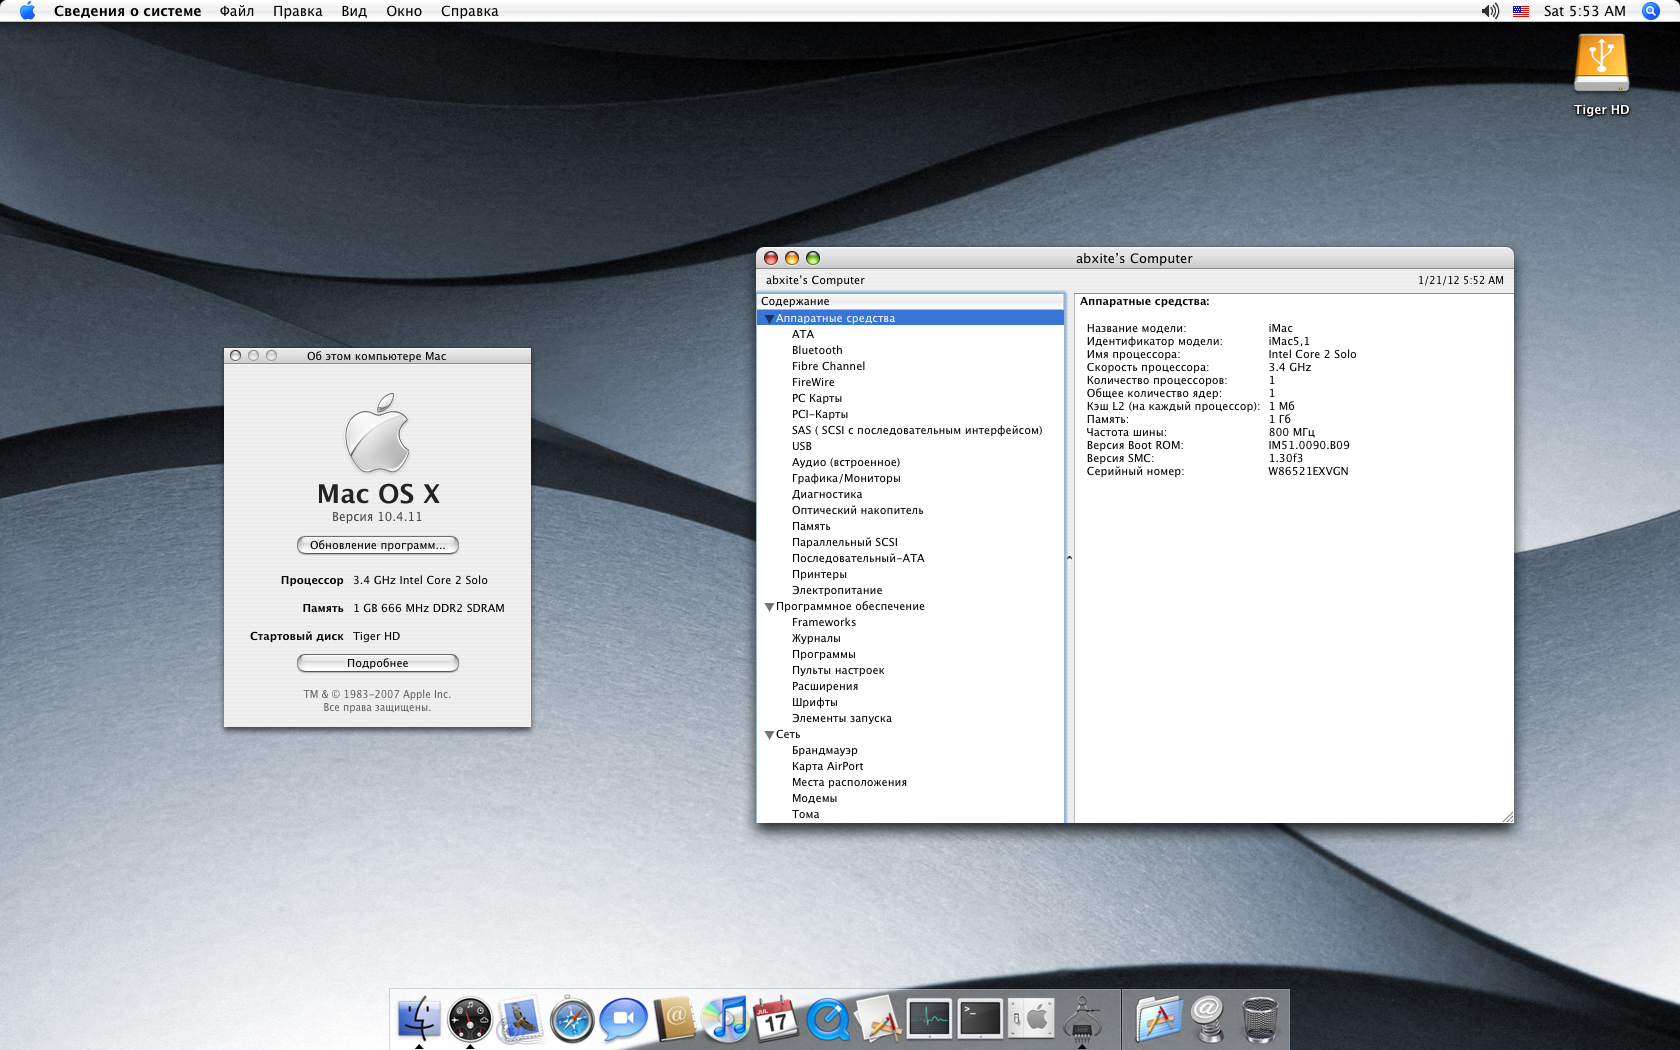Open Activity Monitor in the dock
This screenshot has height=1050, width=1680.
pos(929,1020)
